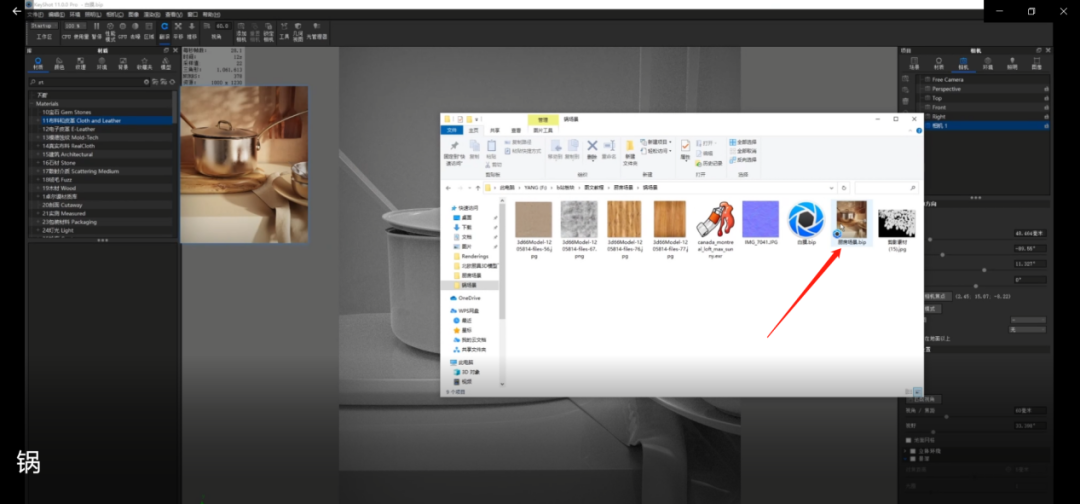The height and width of the screenshot is (504, 1080).
Task: Toggle lock on Free Camera
Action: tap(1046, 79)
